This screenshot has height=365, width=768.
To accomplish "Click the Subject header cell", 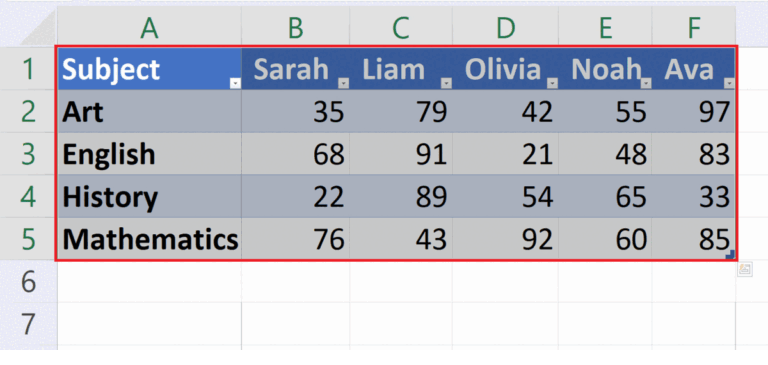I will click(x=149, y=69).
